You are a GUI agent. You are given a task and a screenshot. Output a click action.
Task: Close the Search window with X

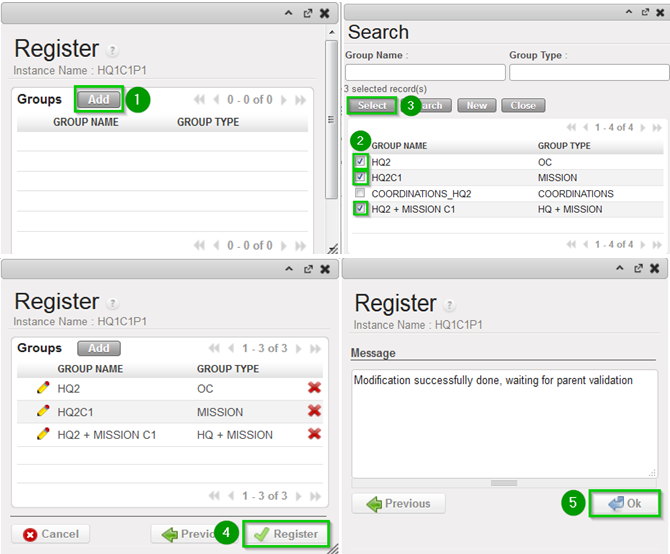click(x=660, y=12)
